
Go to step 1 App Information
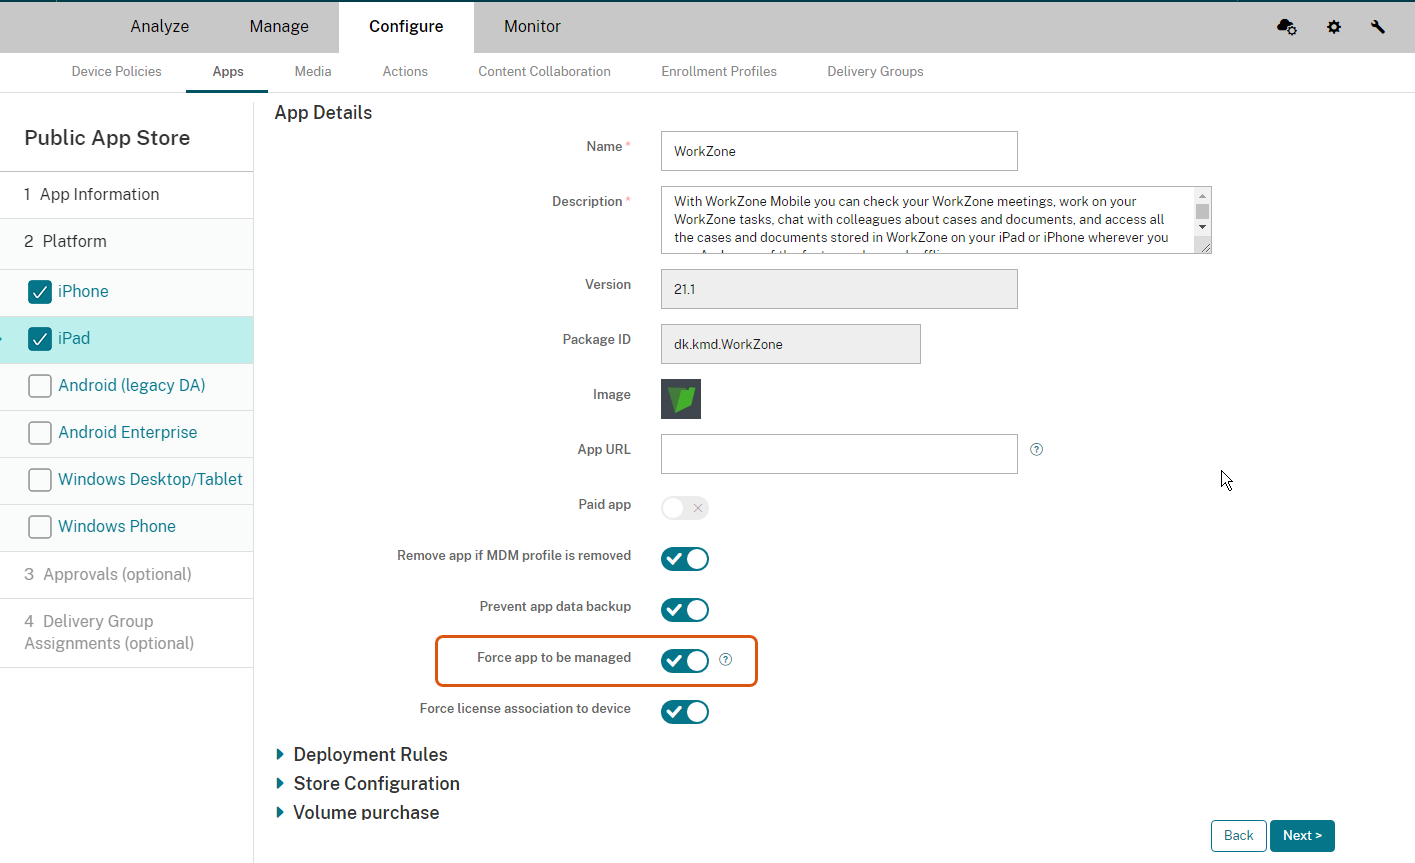pos(126,195)
